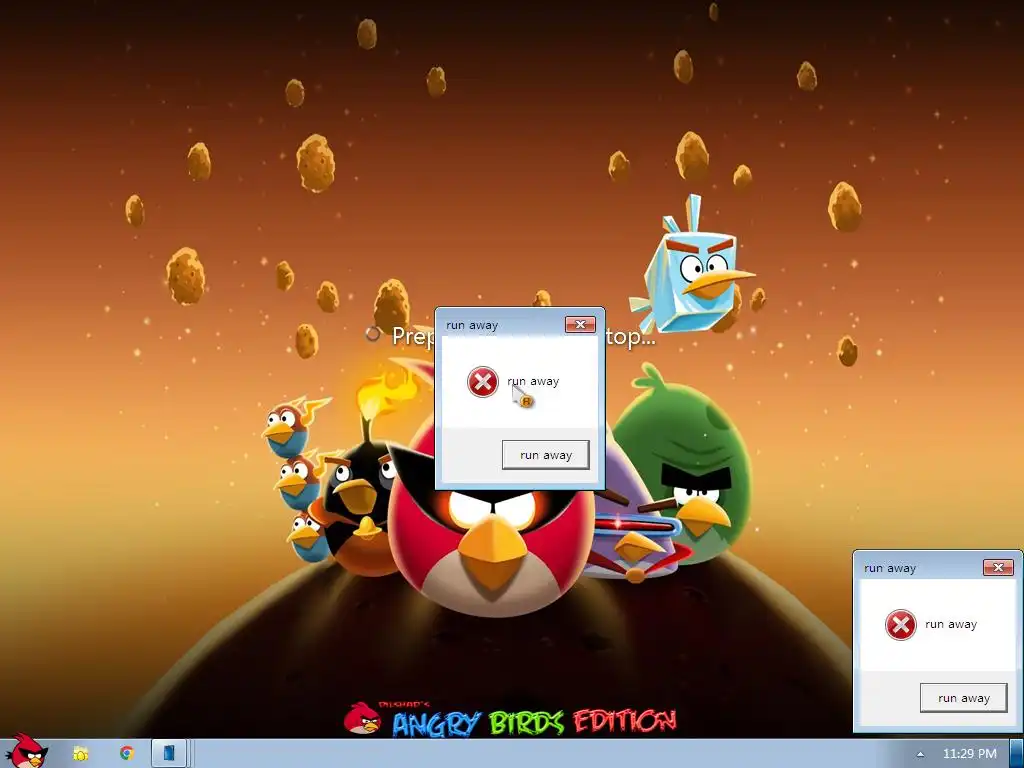Click 'run away' button in center dialog
This screenshot has height=768, width=1024.
(x=546, y=455)
